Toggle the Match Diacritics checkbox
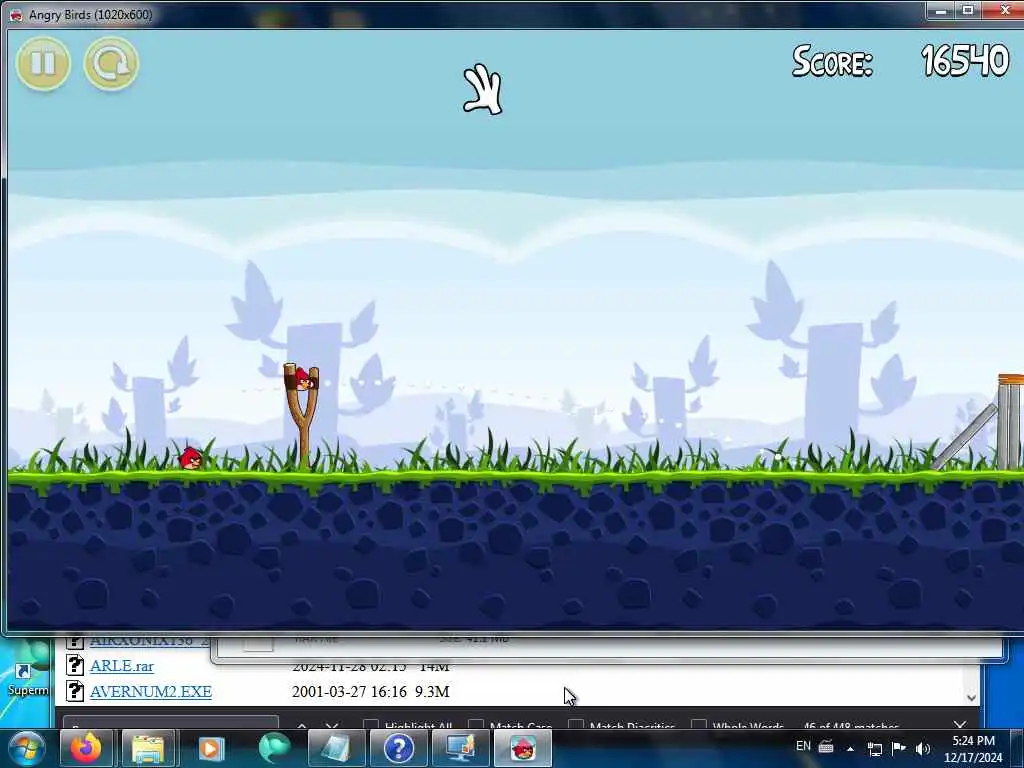Viewport: 1024px width, 768px height. coord(576,725)
